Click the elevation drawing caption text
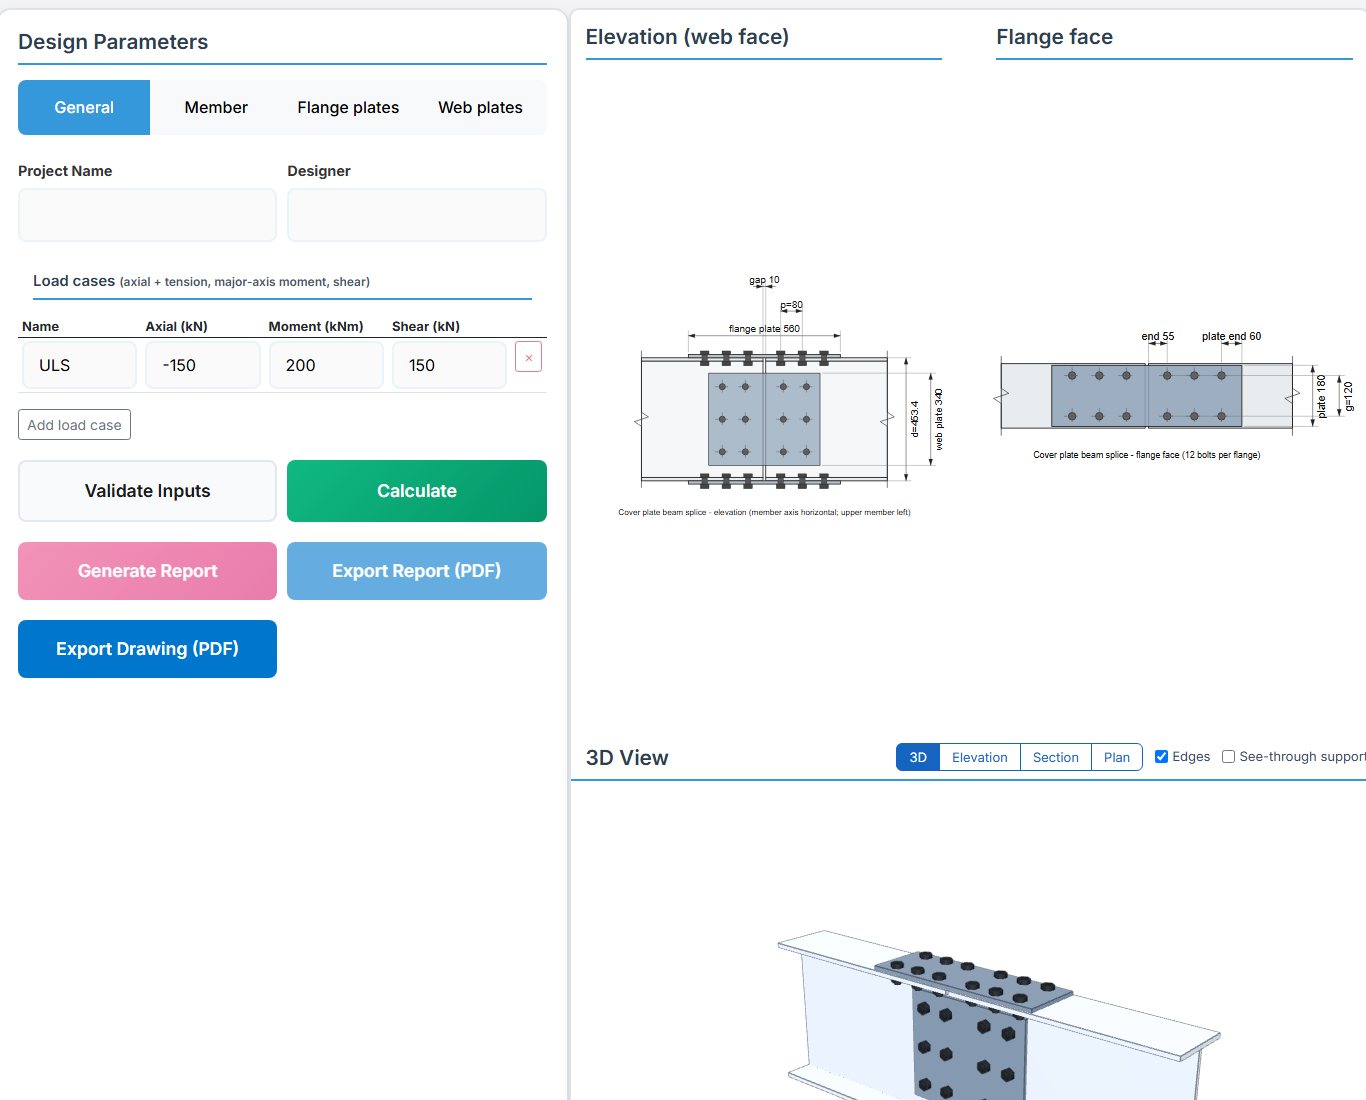 764,512
